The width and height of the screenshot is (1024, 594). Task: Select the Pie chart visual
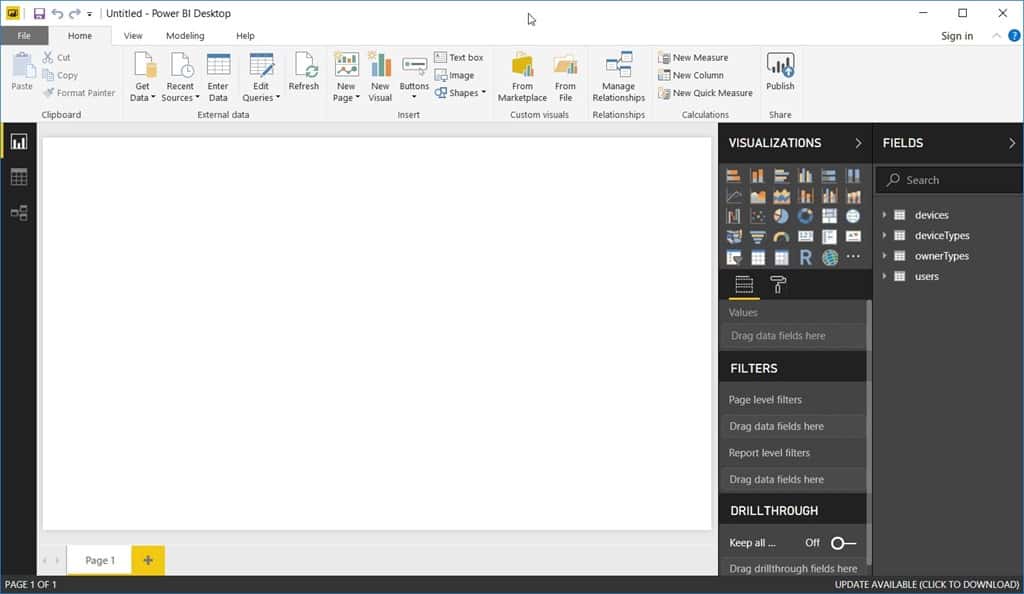click(x=781, y=216)
